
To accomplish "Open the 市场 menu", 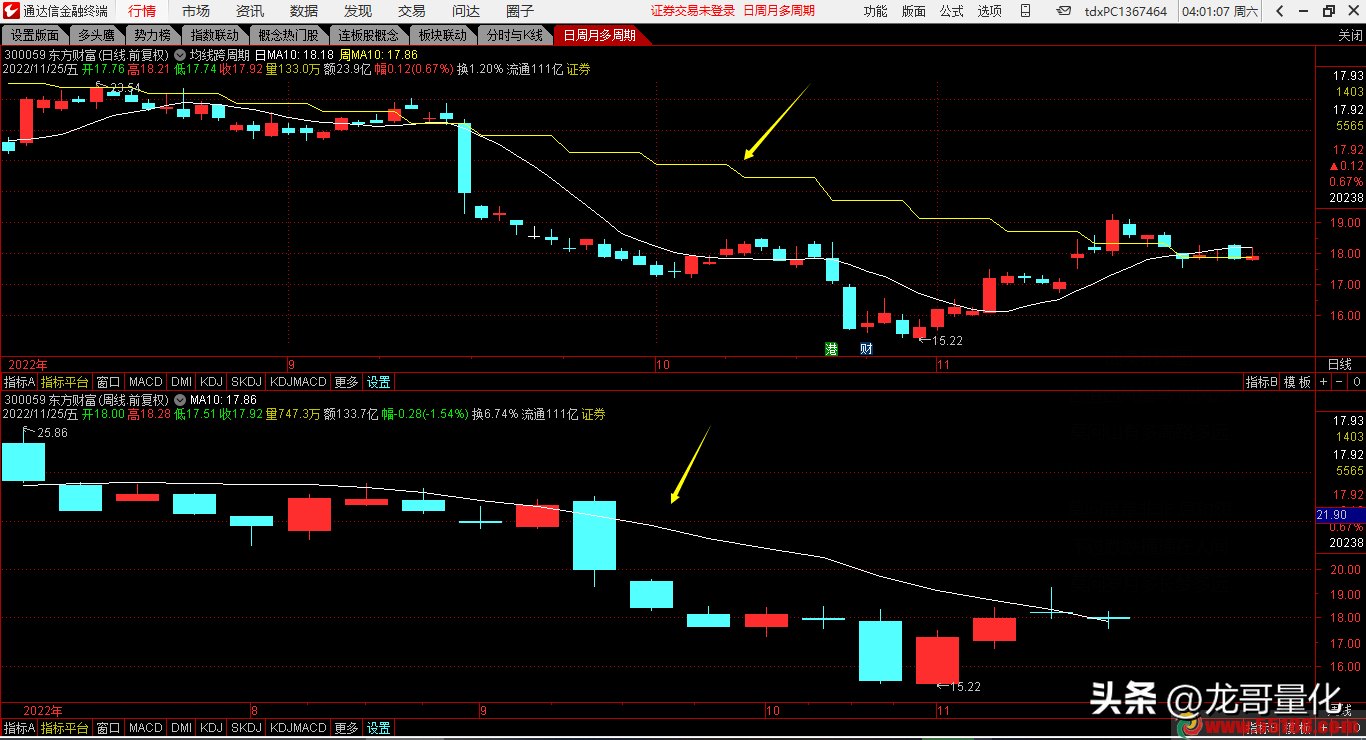I will [196, 11].
